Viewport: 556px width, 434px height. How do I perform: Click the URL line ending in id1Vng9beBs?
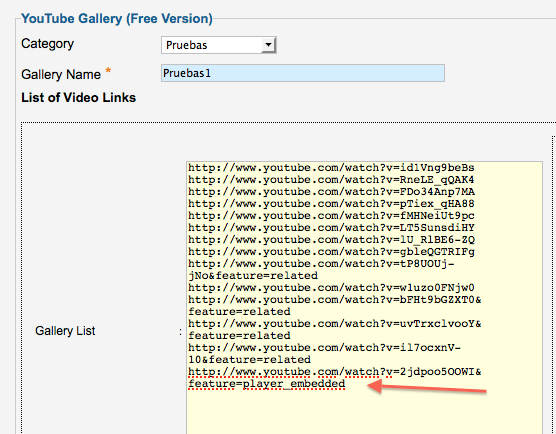tap(331, 168)
